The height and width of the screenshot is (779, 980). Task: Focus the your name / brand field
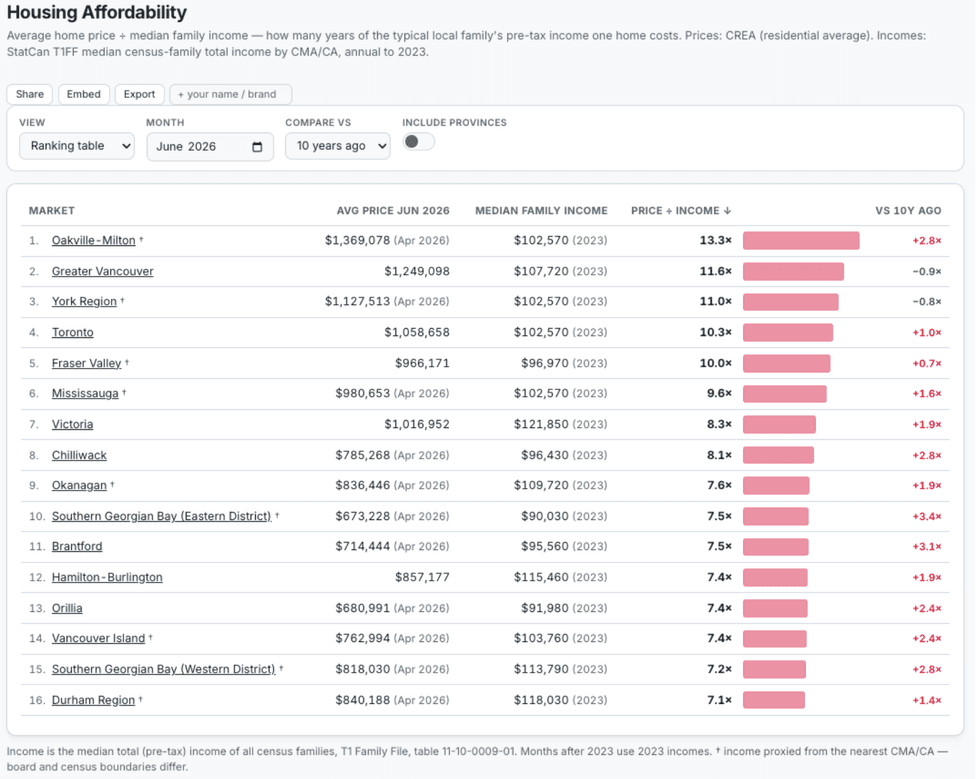coord(231,94)
